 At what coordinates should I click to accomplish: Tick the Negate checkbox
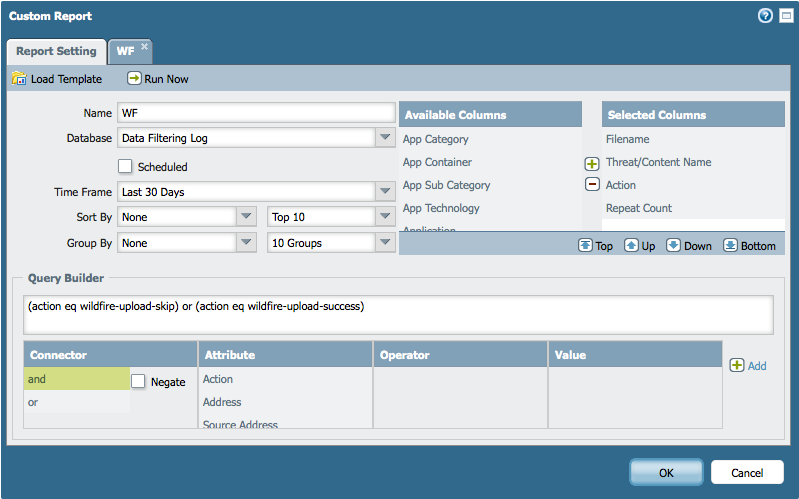point(138,381)
